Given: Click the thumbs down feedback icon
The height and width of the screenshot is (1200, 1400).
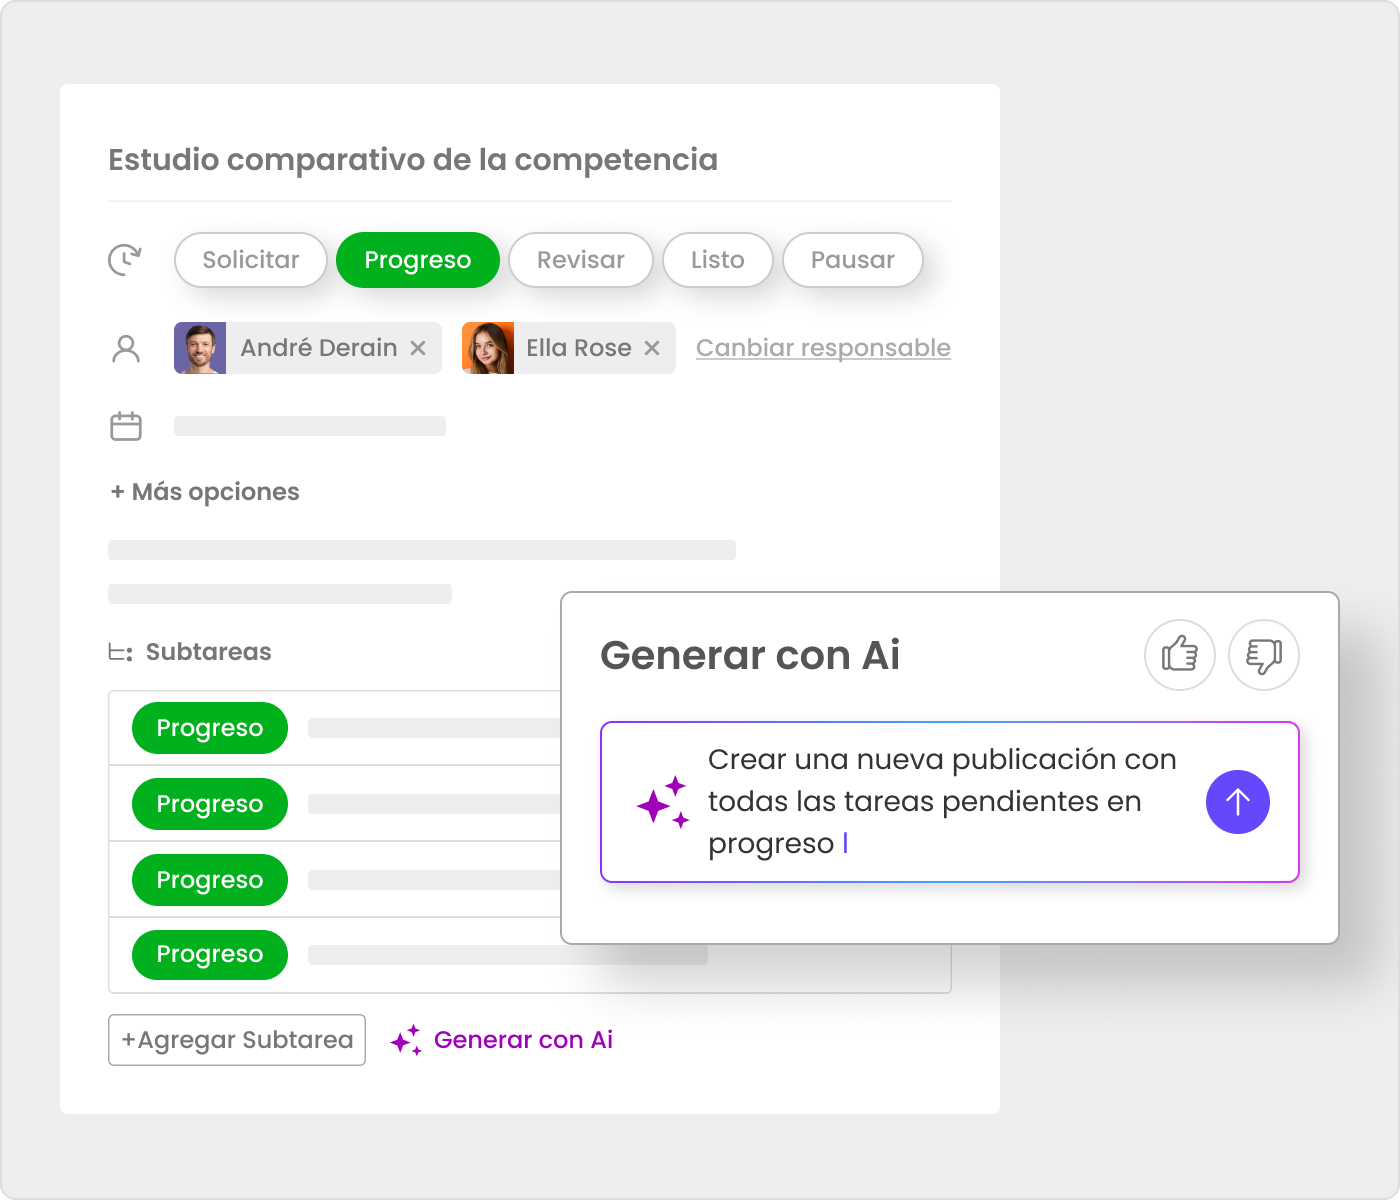Looking at the screenshot, I should pyautogui.click(x=1264, y=655).
